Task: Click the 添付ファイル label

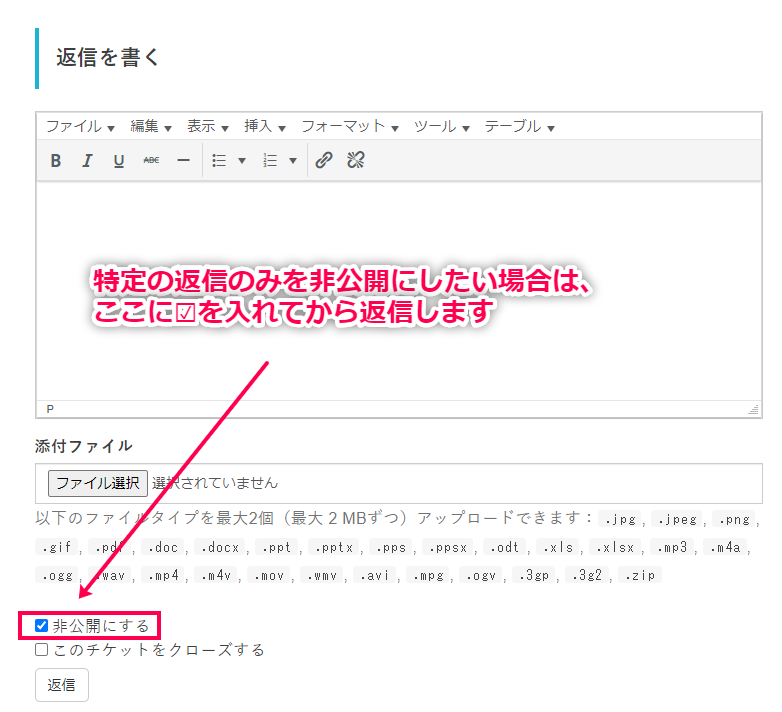Action: coord(84,446)
